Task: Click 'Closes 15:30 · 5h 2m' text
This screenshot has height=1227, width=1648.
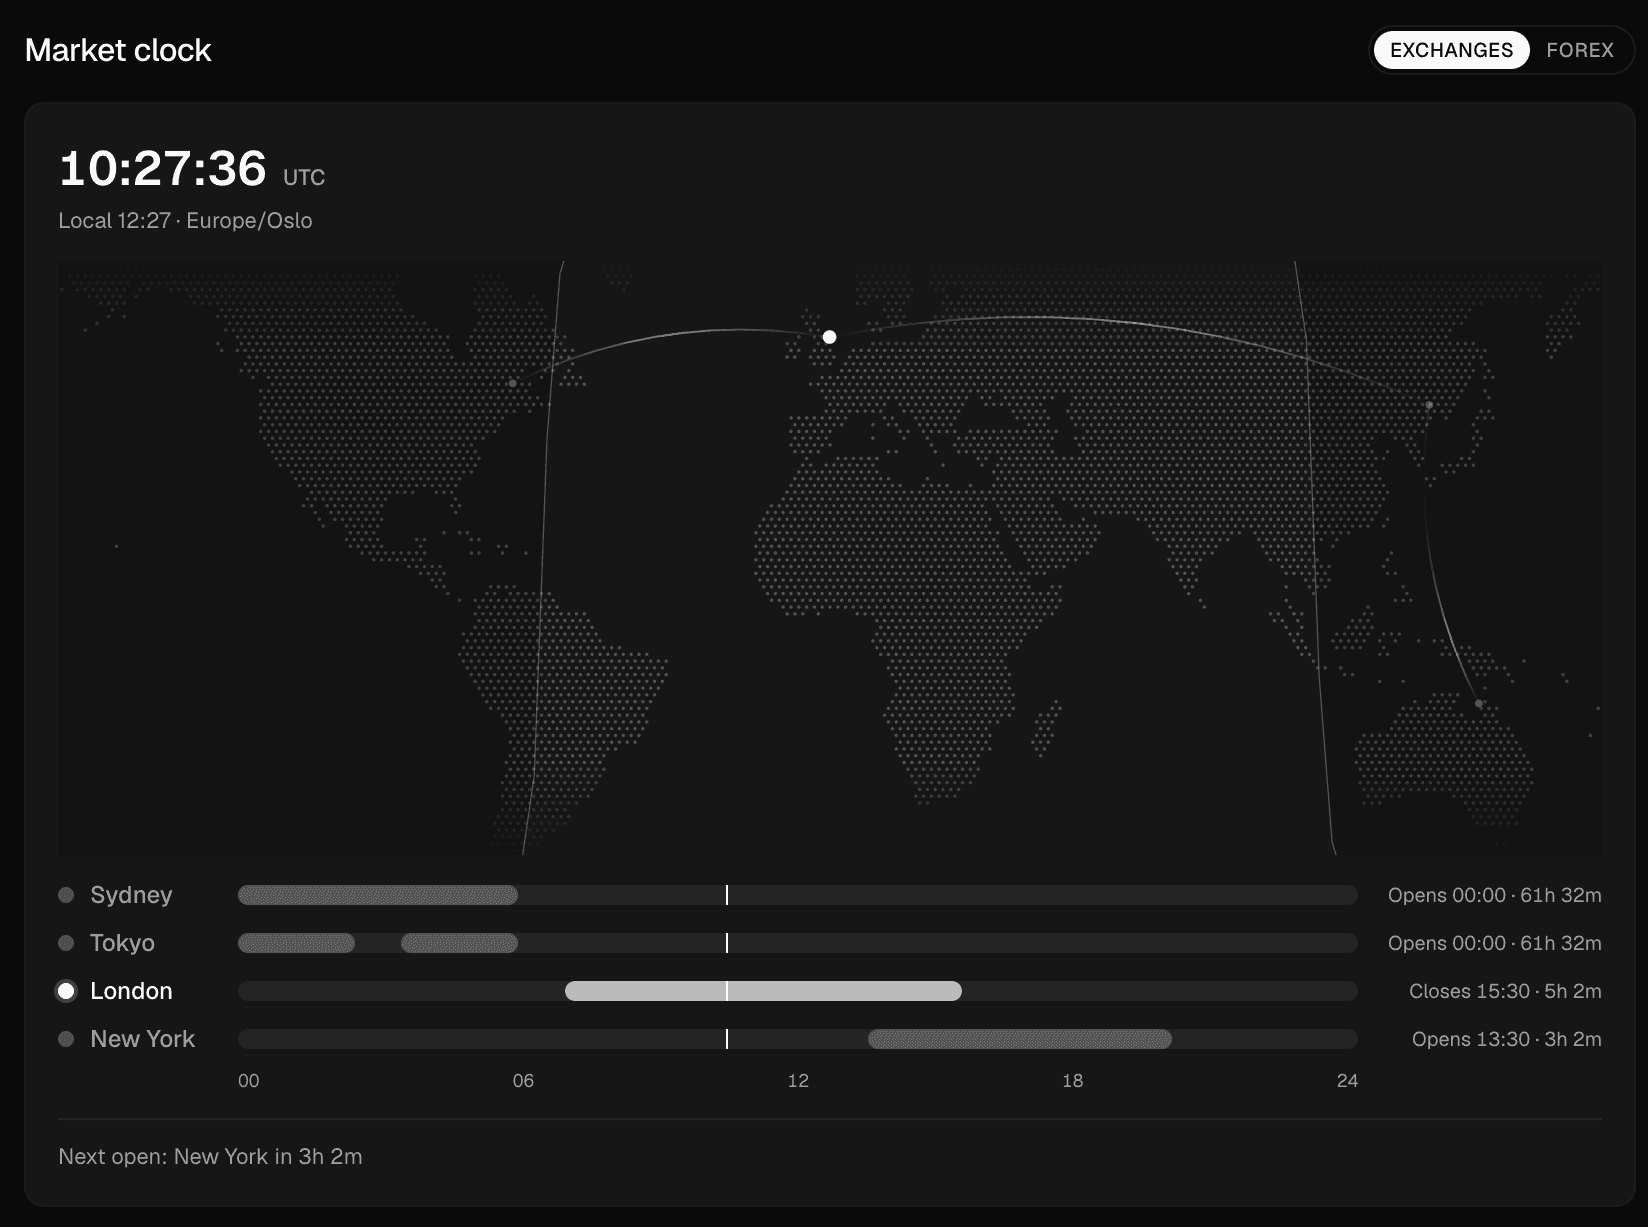Action: click(x=1505, y=991)
